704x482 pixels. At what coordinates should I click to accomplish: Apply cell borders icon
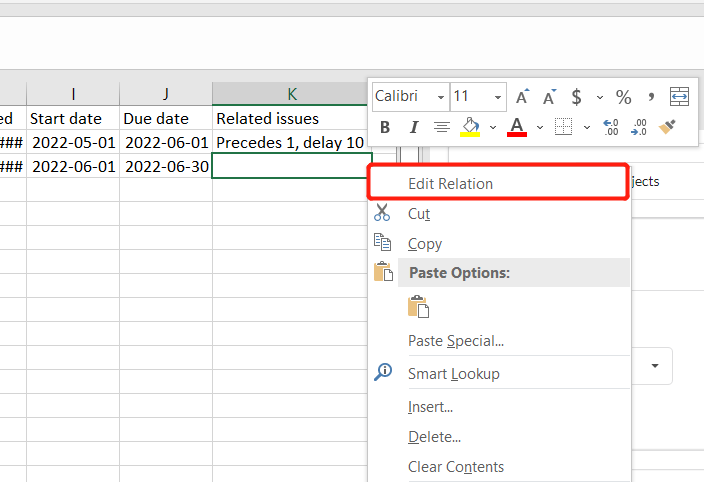coord(563,127)
